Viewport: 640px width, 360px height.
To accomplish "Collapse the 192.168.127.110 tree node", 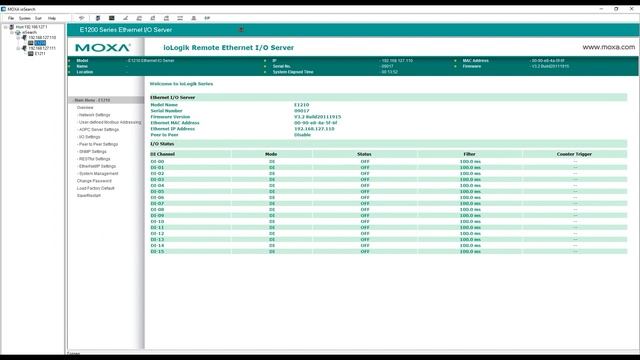I will coord(18,38).
